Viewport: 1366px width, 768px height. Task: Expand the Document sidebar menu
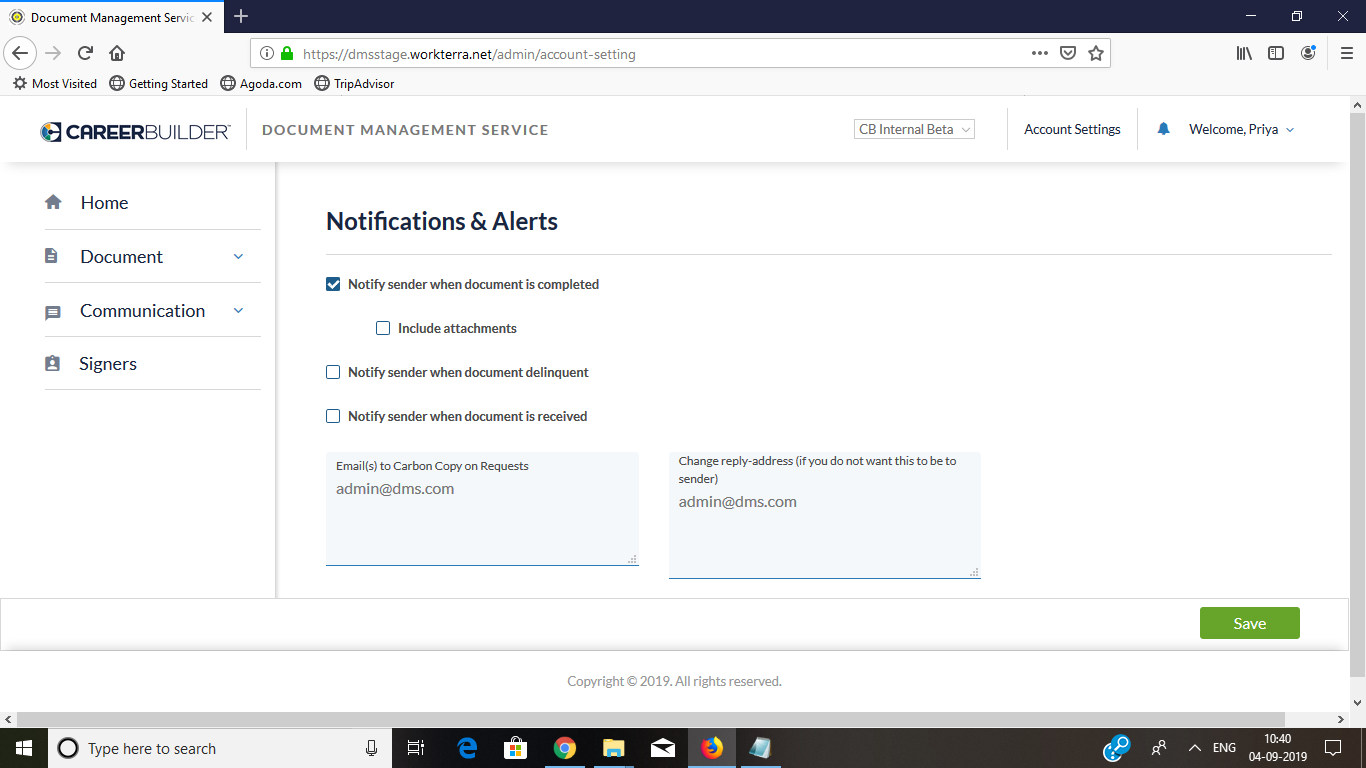click(x=238, y=256)
